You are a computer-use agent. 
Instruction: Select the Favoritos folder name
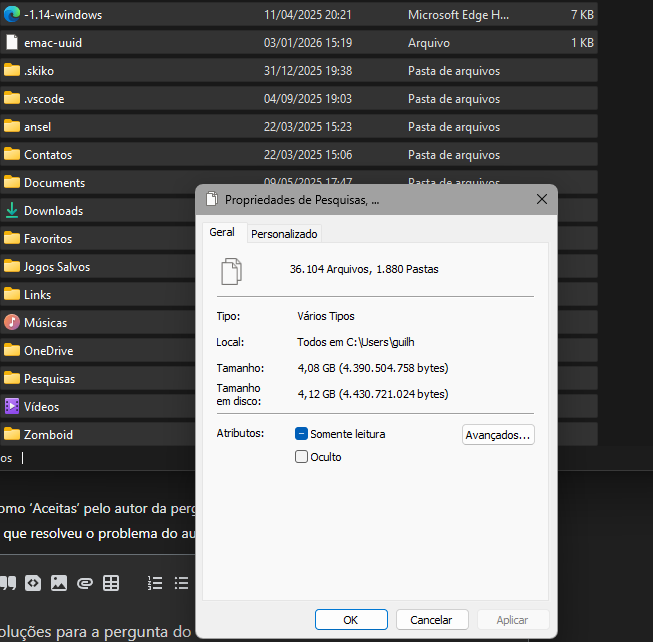pos(48,239)
